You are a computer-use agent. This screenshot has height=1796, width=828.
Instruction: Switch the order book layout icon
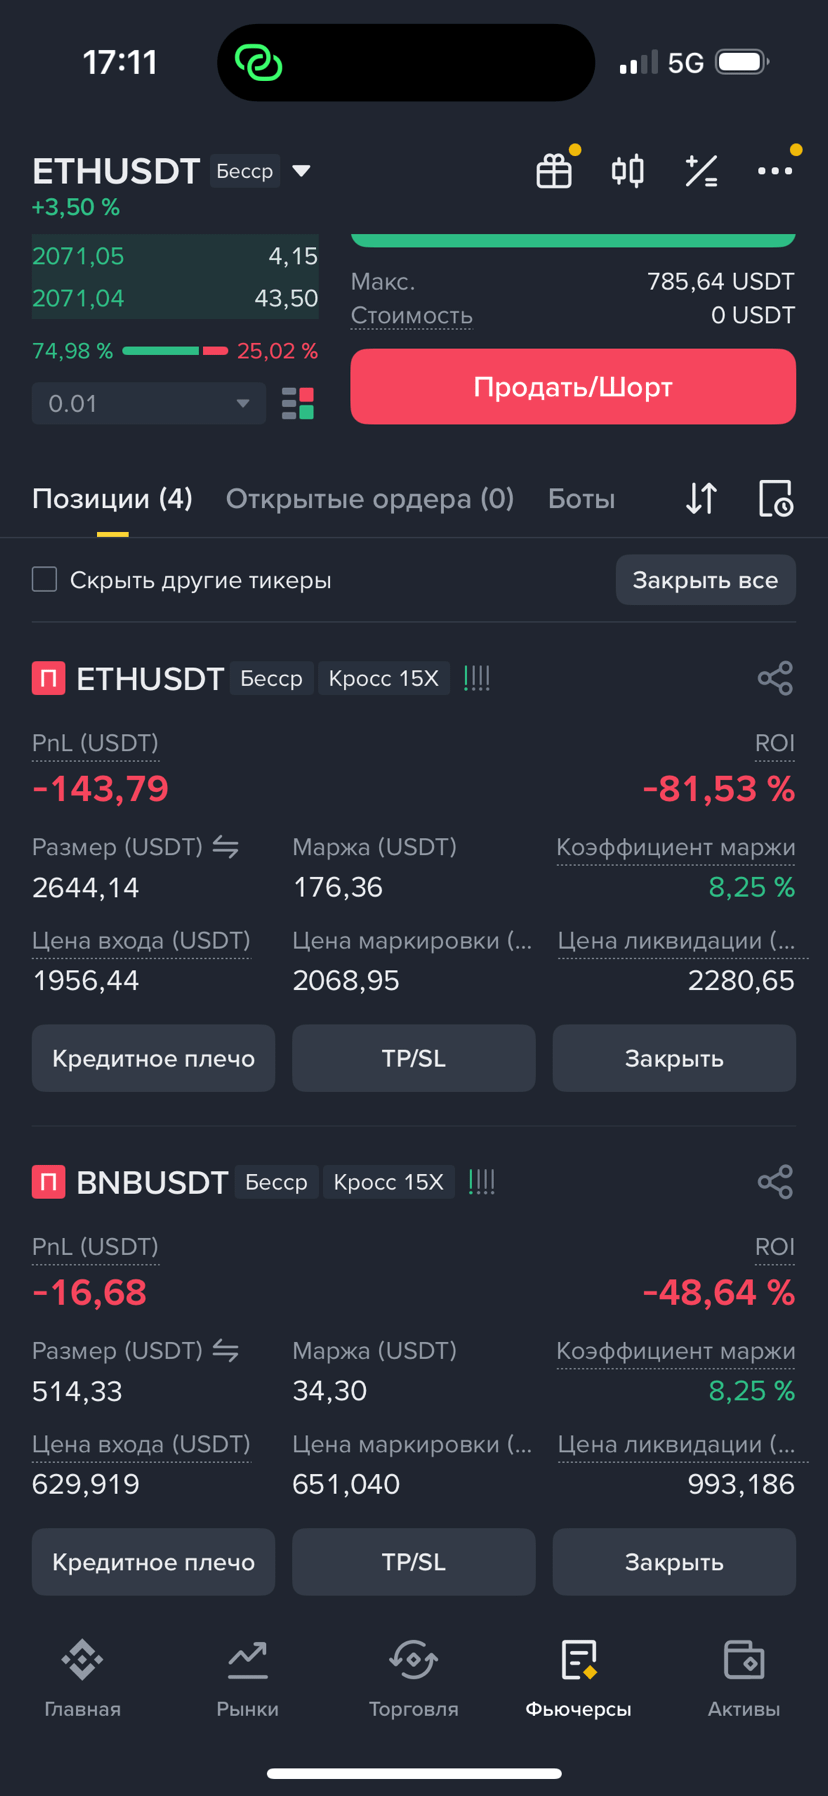(x=298, y=404)
